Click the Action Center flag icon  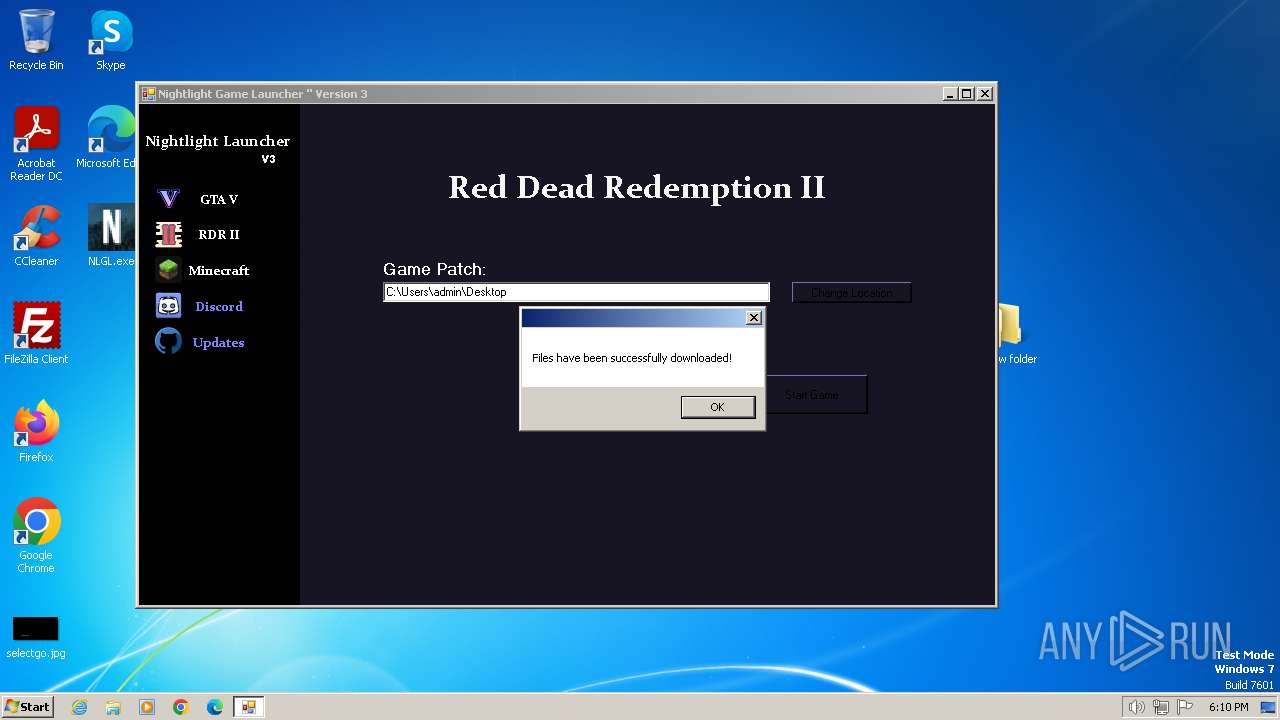click(x=1185, y=707)
